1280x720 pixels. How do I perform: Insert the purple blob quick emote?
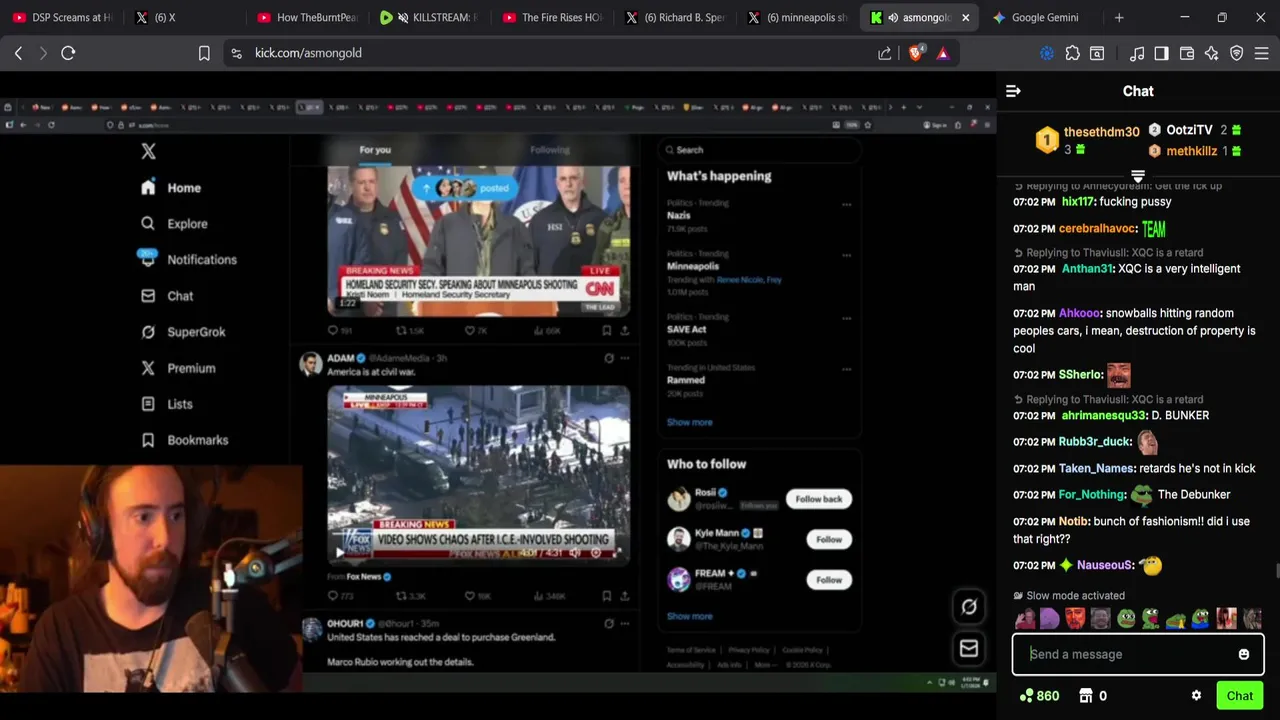point(1049,619)
